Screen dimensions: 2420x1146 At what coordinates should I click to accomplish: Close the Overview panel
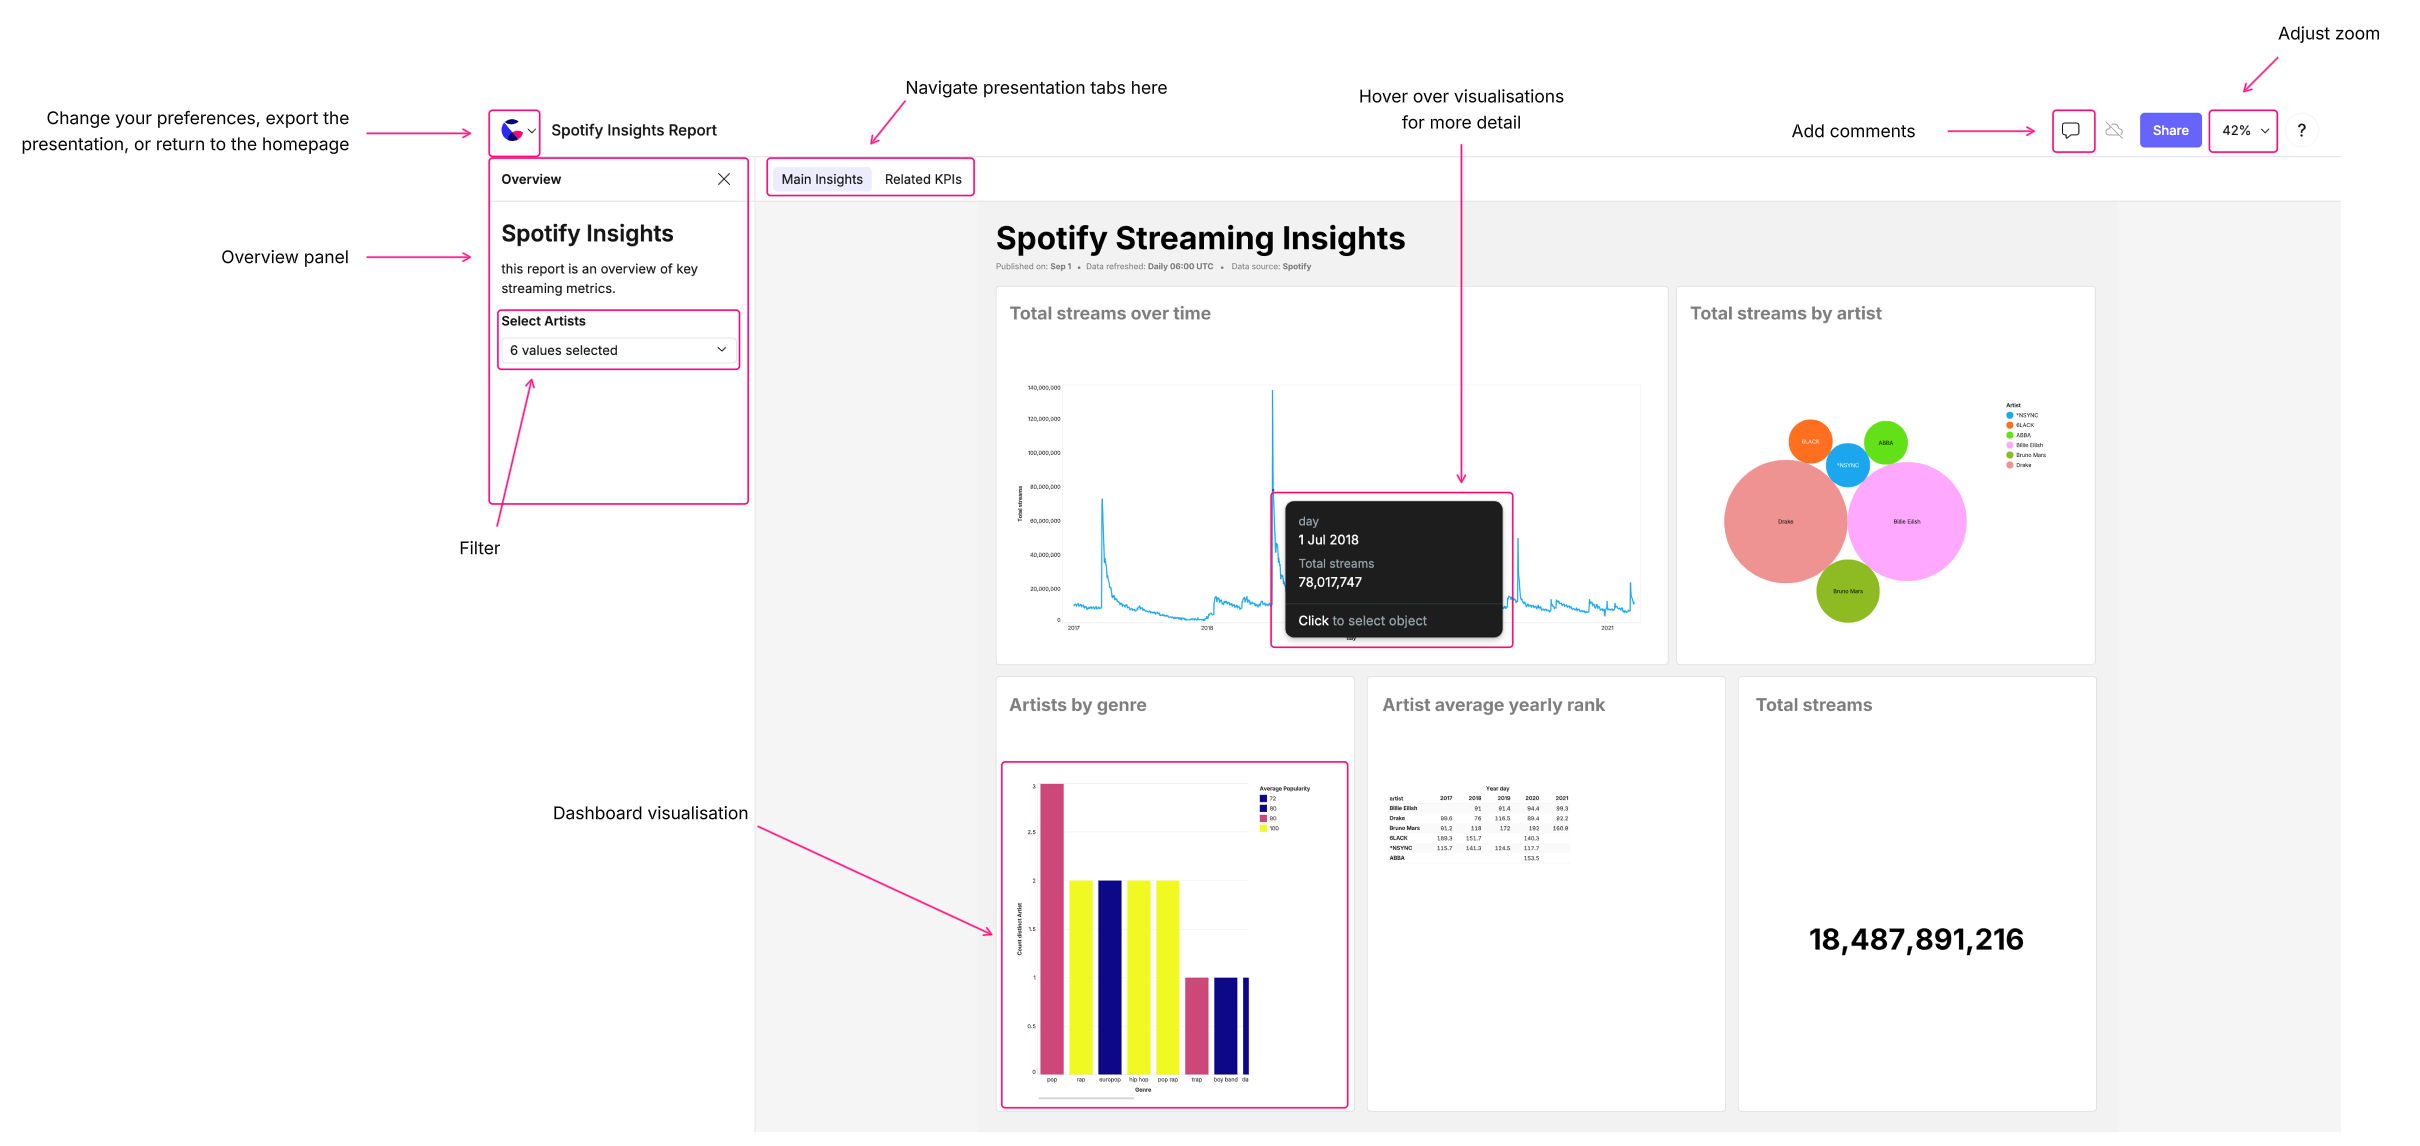click(724, 179)
